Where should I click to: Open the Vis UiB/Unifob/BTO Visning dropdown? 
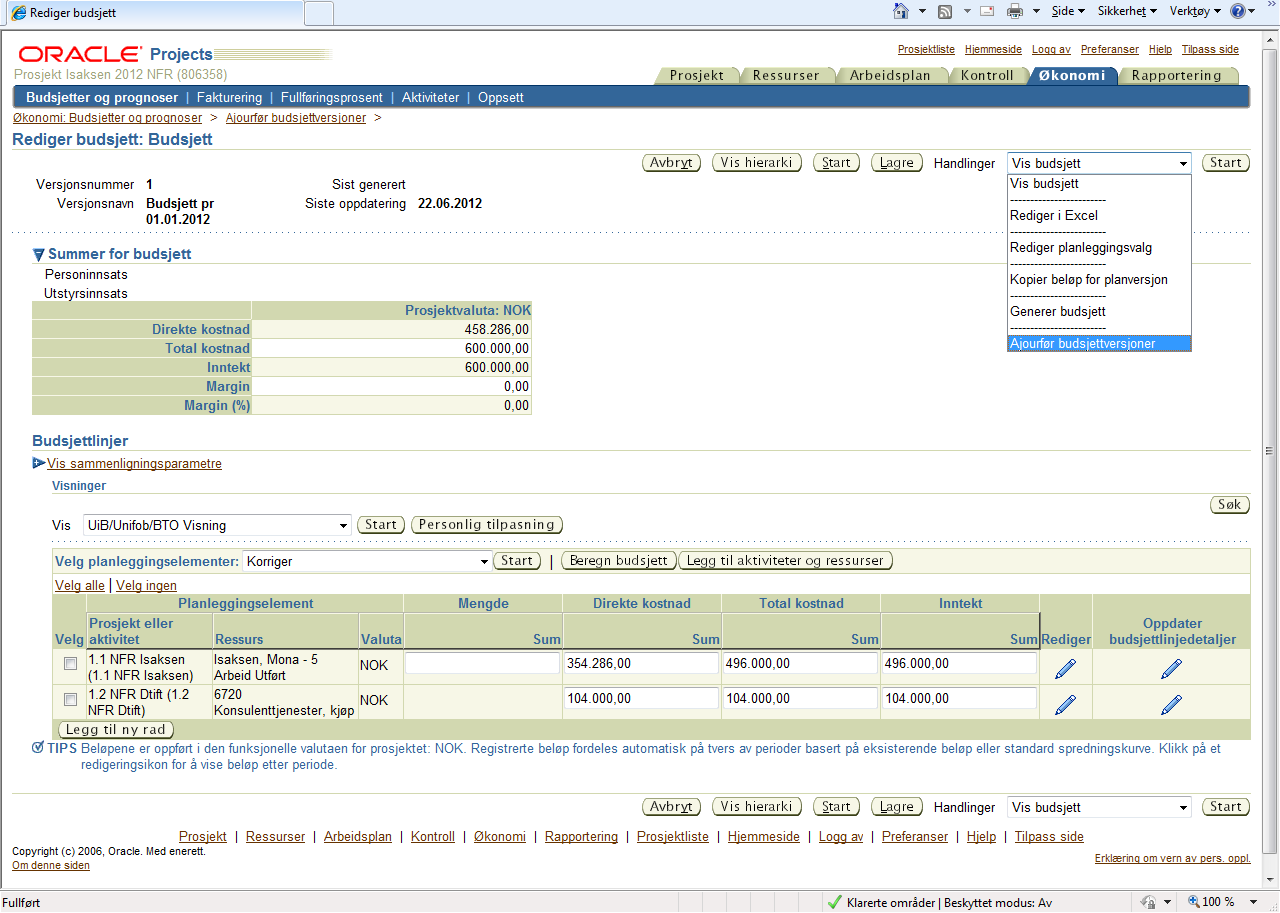215,525
